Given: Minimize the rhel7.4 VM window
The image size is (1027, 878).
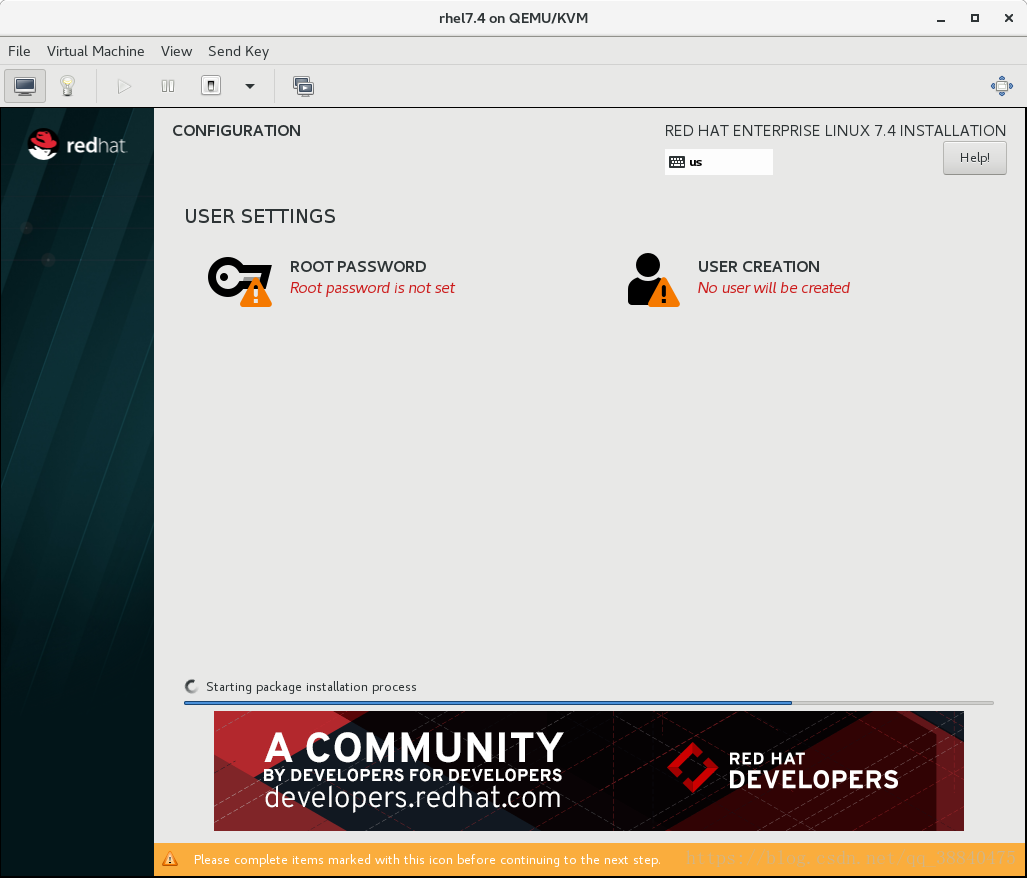Looking at the screenshot, I should coord(941,18).
